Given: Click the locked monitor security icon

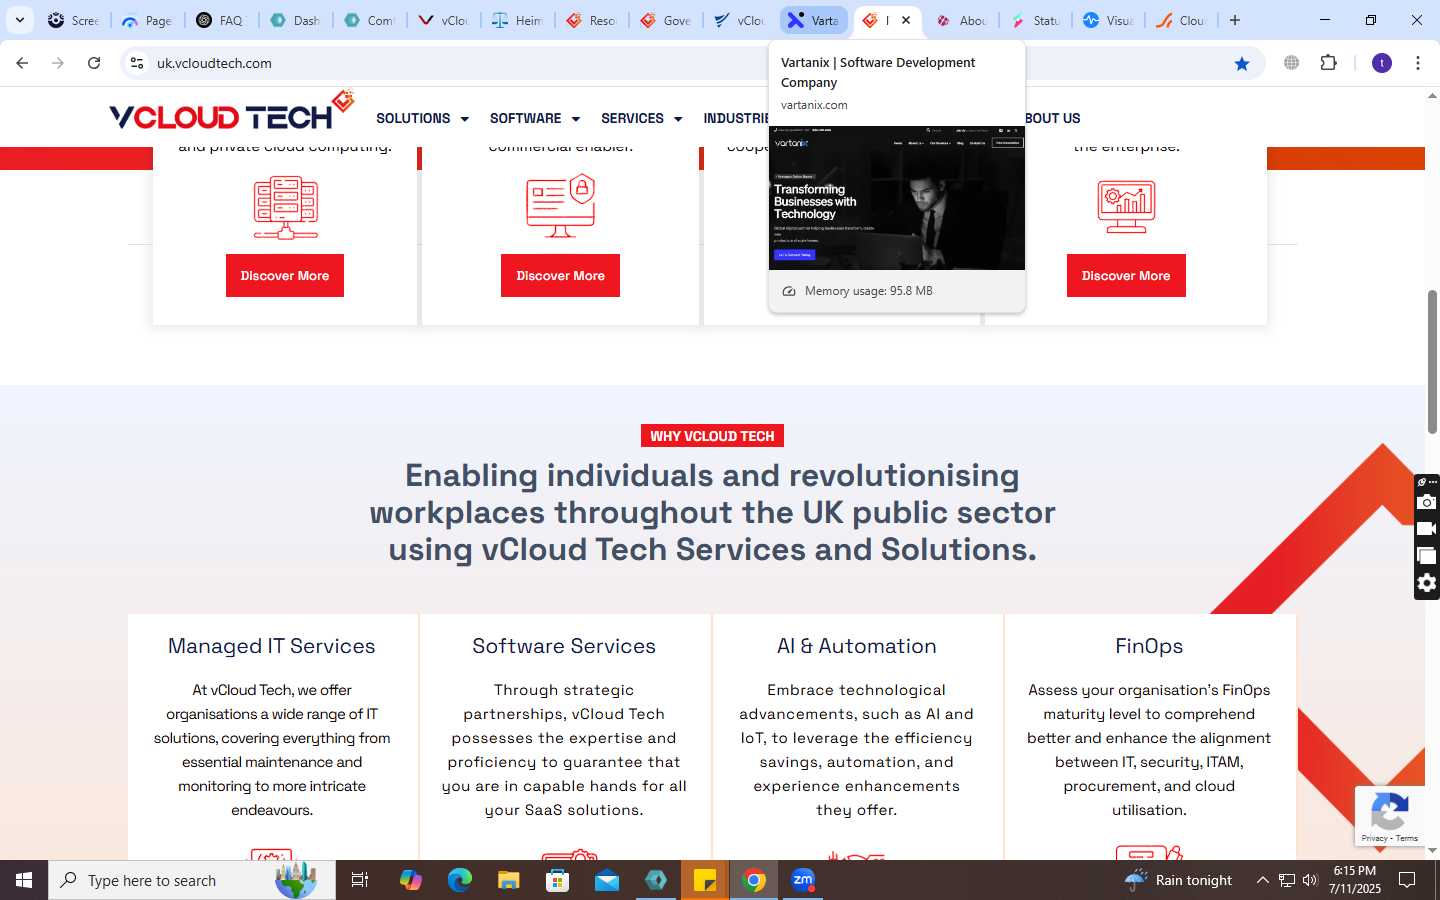Looking at the screenshot, I should 561,206.
